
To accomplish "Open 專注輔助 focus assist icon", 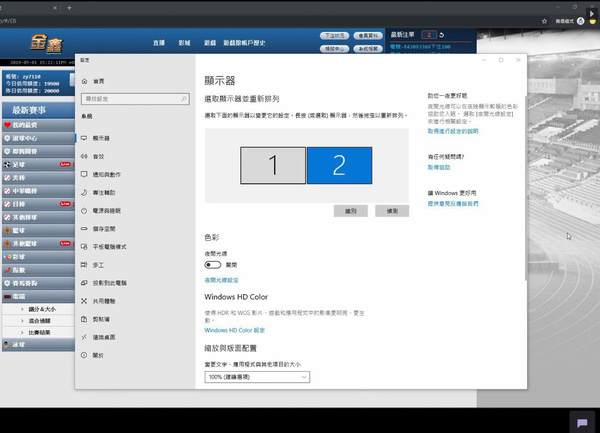I will 83,192.
